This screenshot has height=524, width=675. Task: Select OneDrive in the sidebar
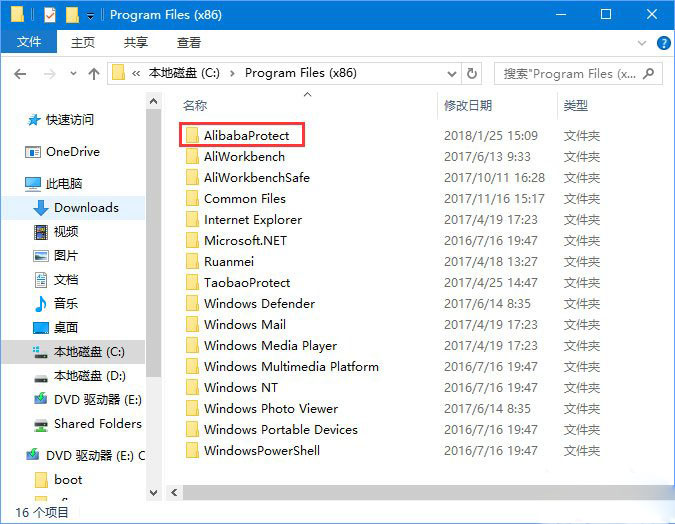(x=71, y=152)
